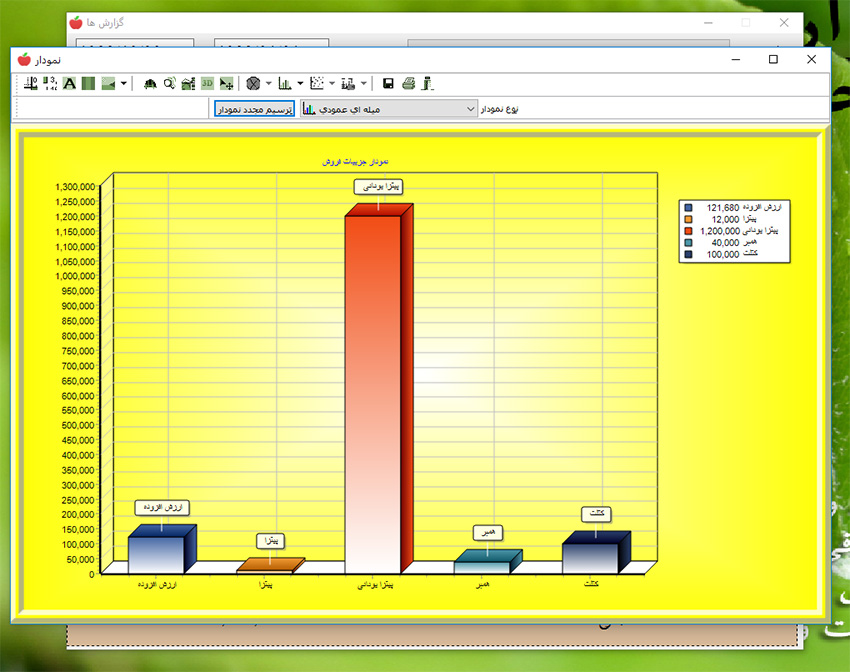Image resolution: width=850 pixels, height=672 pixels.
Task: Click the pointer selection tool icon
Action: [227, 84]
